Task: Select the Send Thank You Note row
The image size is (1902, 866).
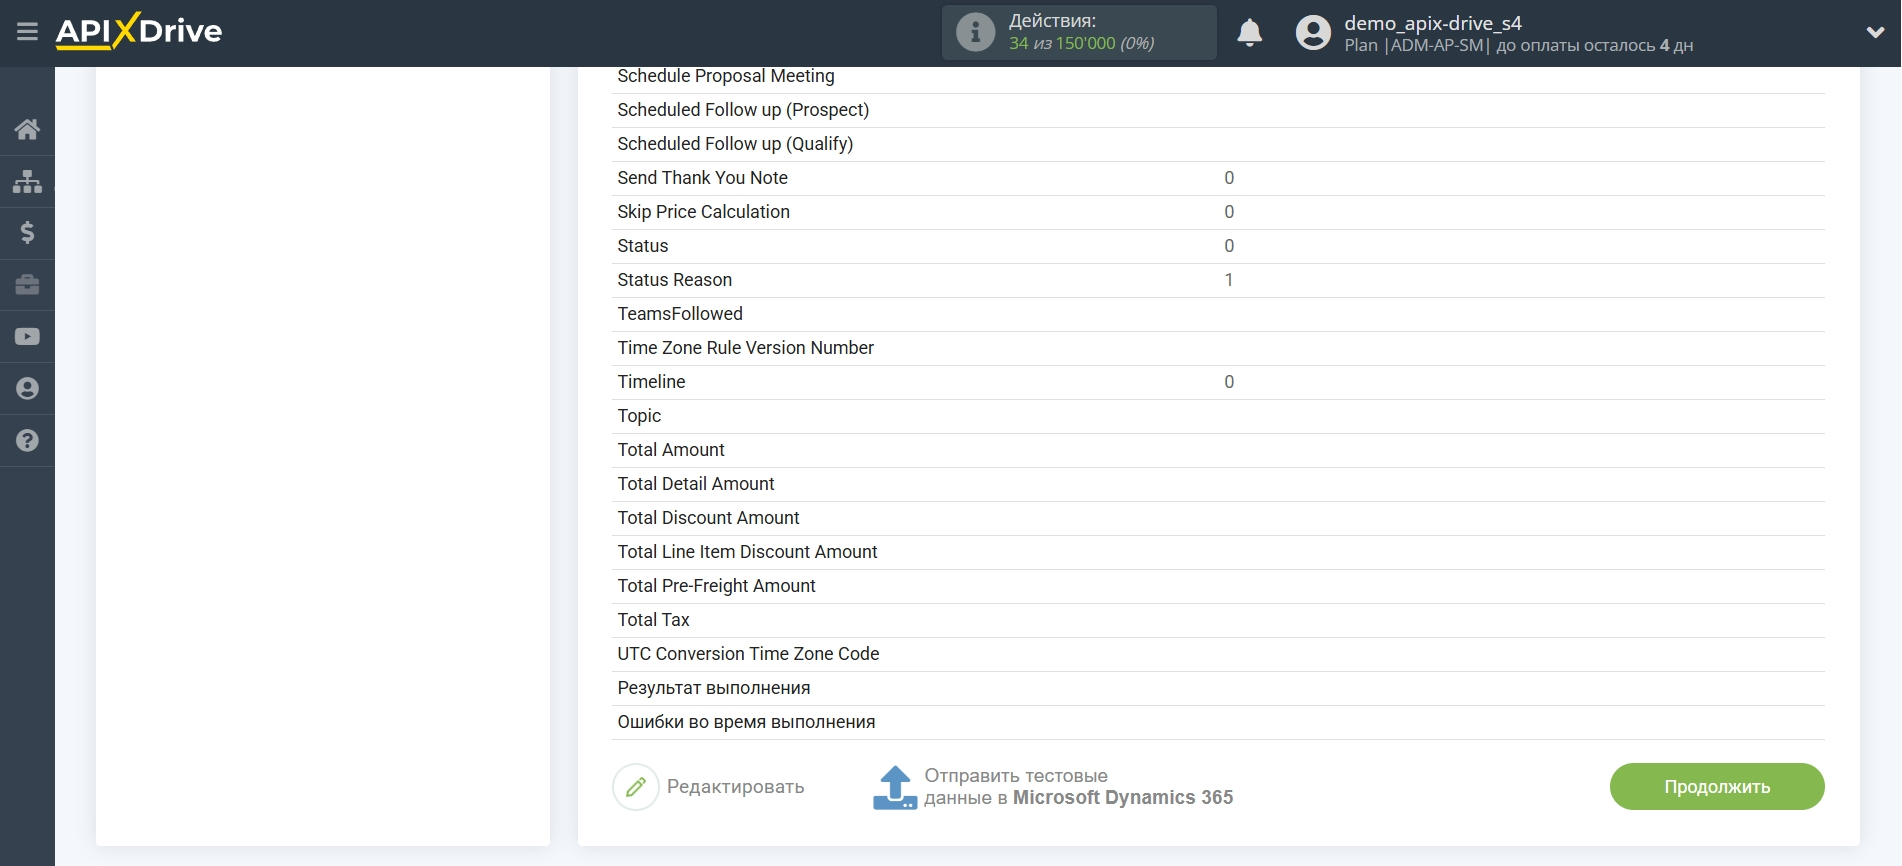Action: tap(1218, 179)
